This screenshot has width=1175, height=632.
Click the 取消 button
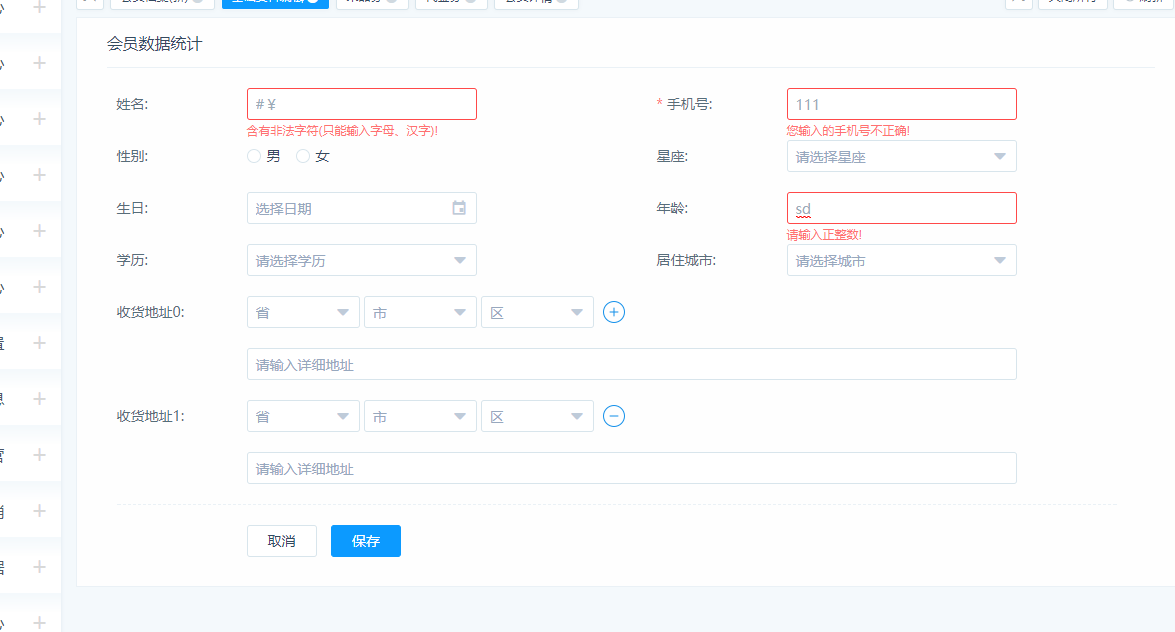tap(282, 541)
